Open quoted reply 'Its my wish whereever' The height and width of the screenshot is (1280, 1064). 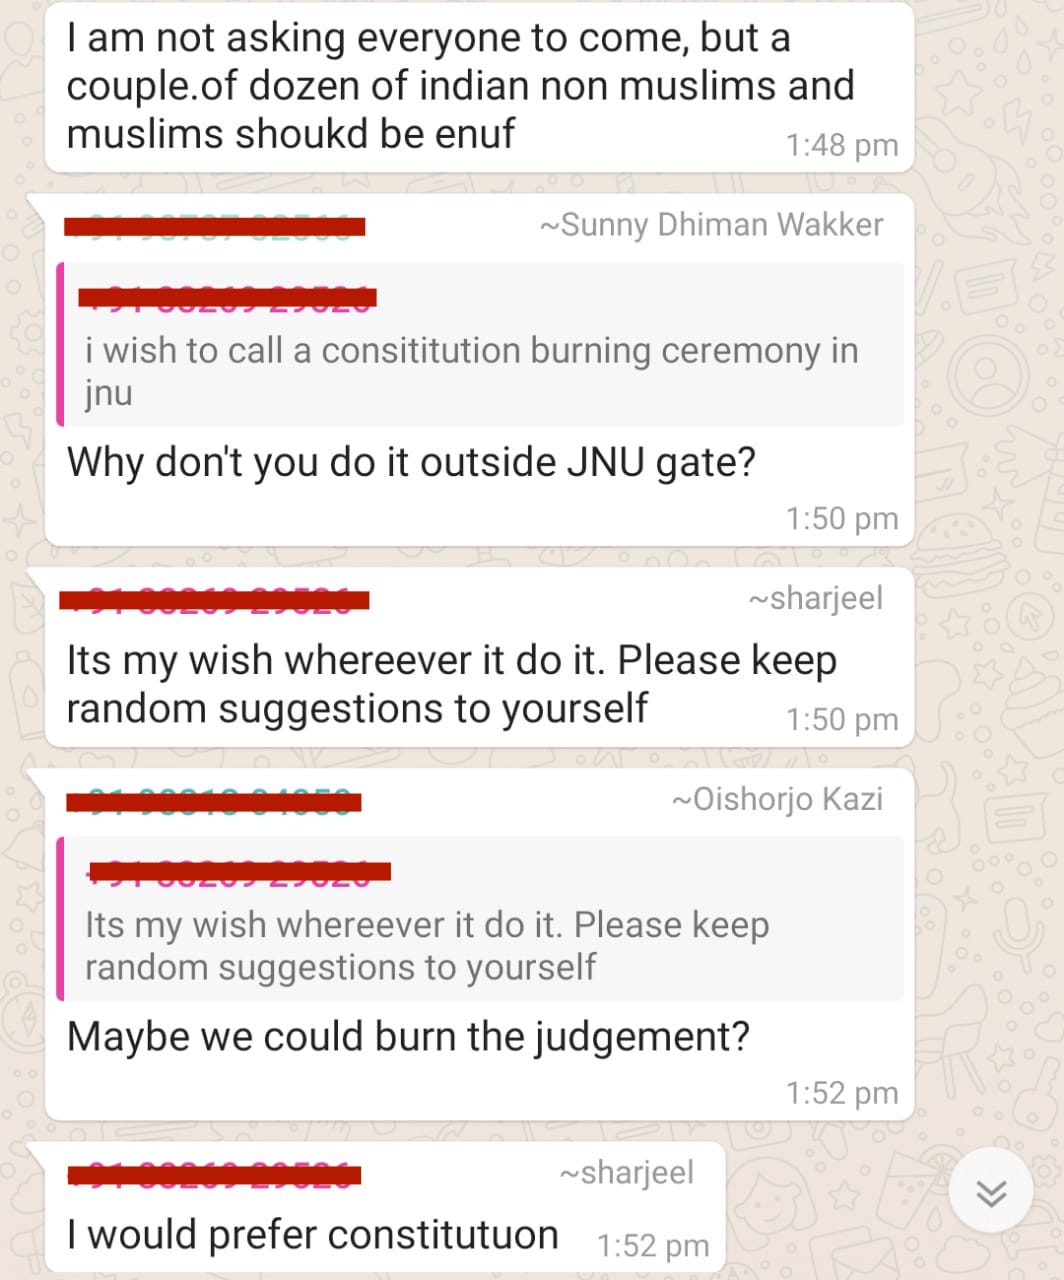pyautogui.click(x=481, y=919)
